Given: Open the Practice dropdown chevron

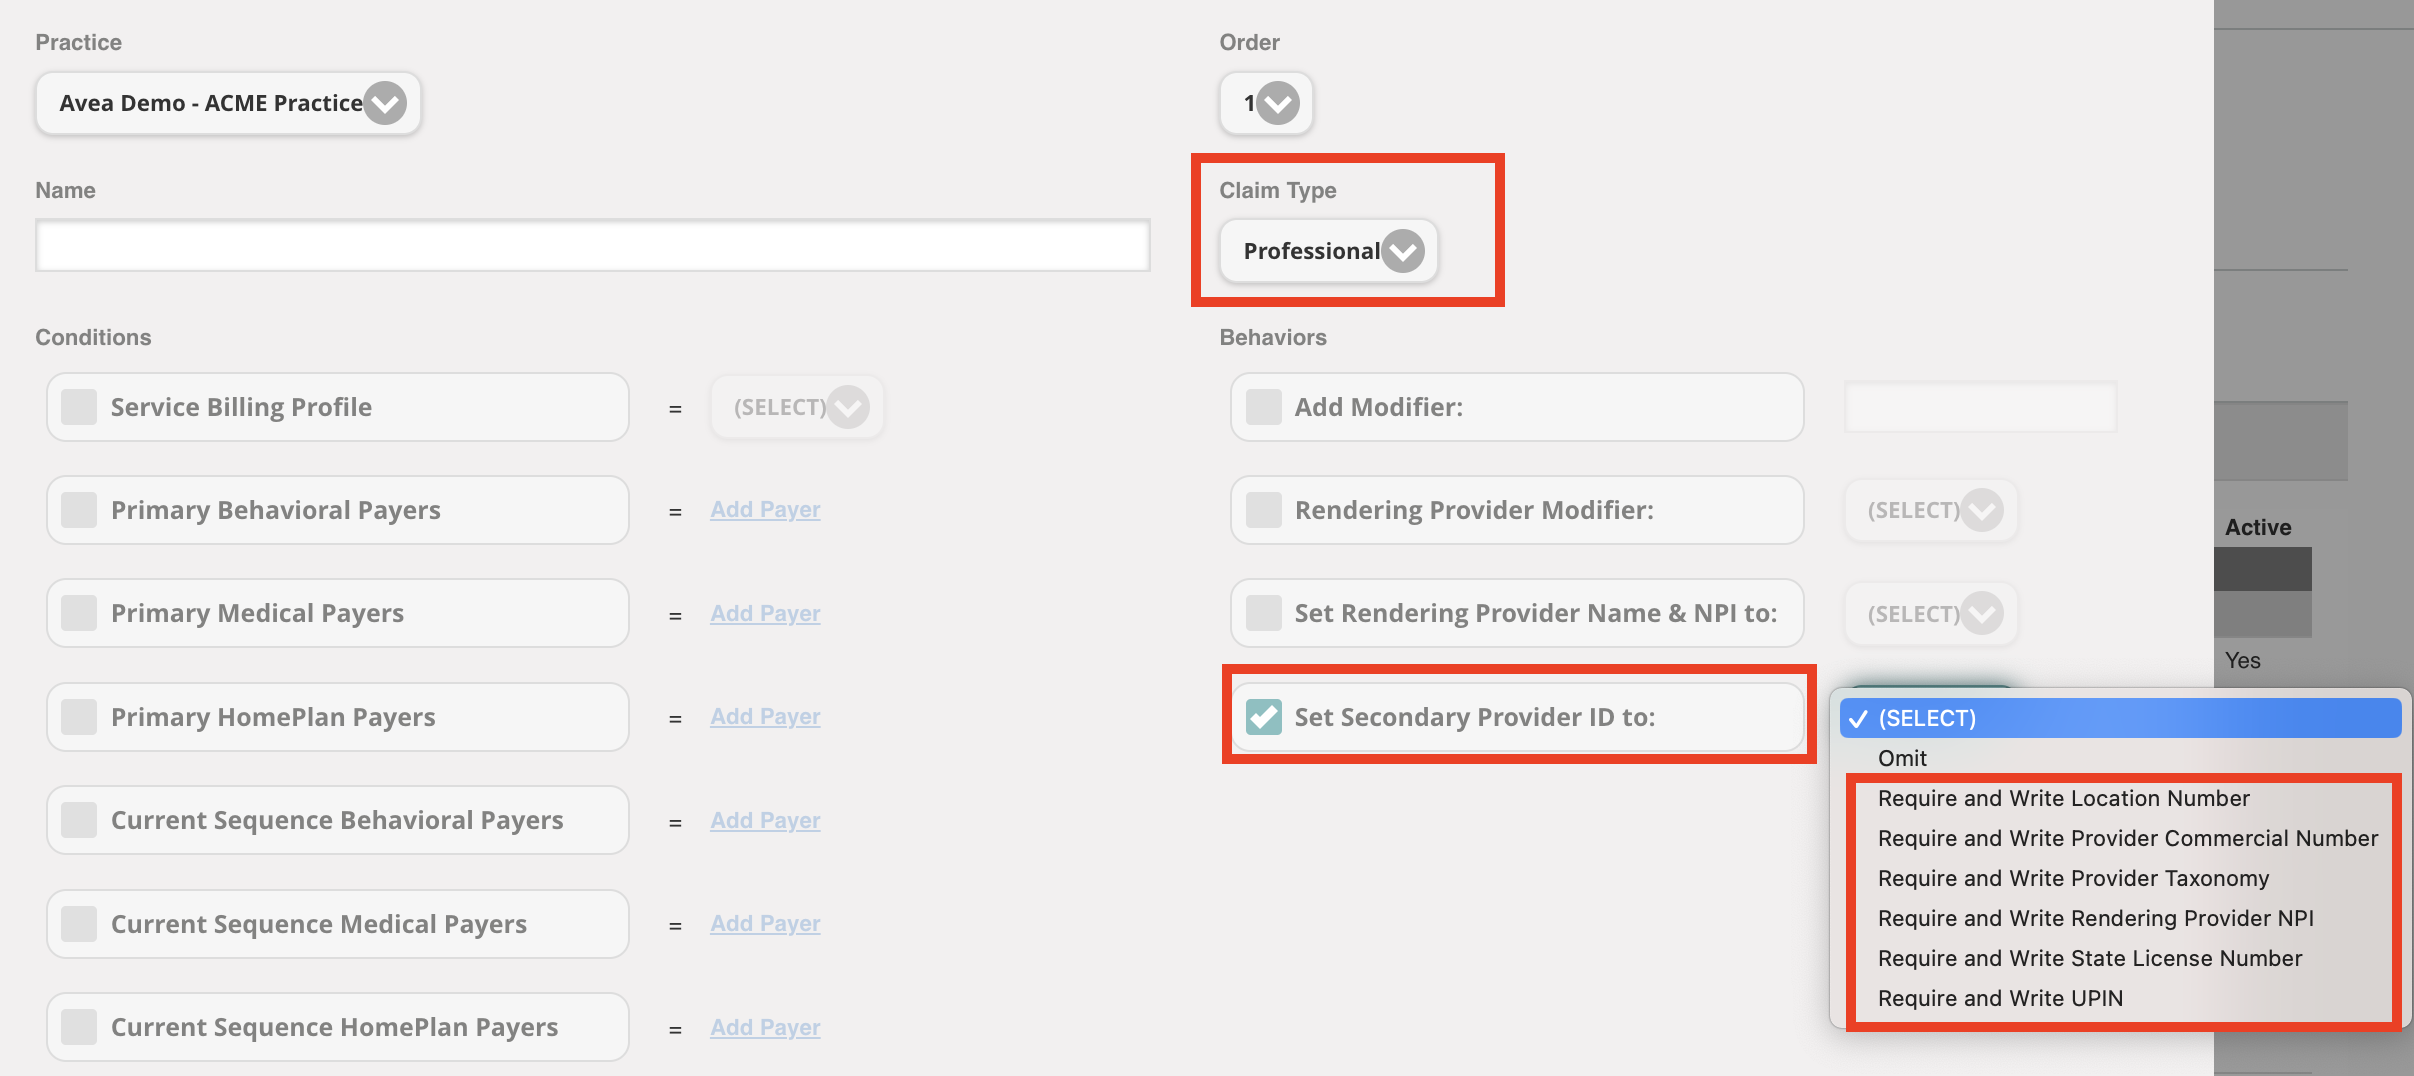Looking at the screenshot, I should pos(385,103).
